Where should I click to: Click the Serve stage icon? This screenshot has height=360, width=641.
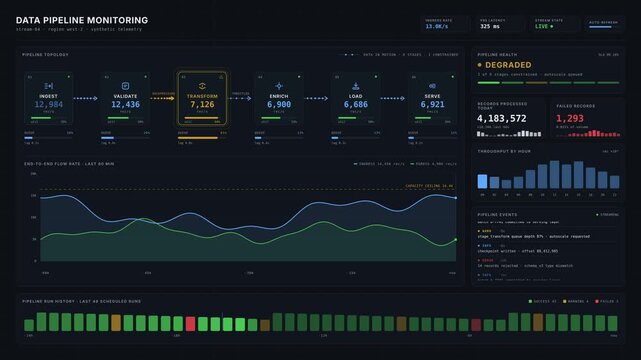[x=433, y=86]
